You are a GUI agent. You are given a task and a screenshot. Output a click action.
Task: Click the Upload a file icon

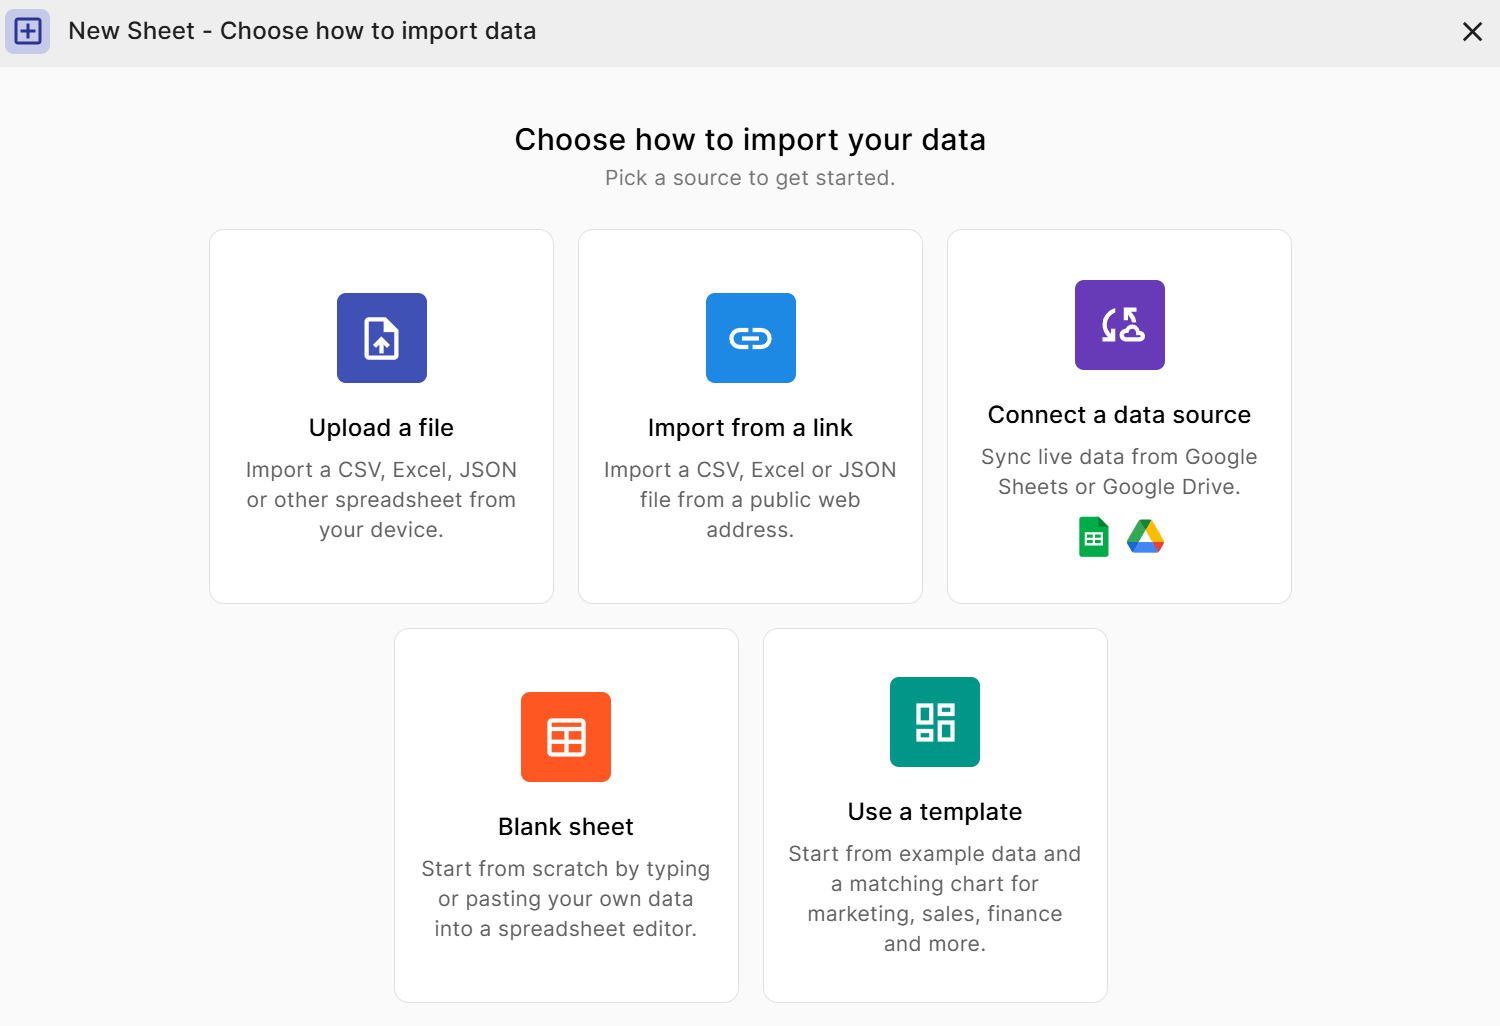[x=382, y=338]
